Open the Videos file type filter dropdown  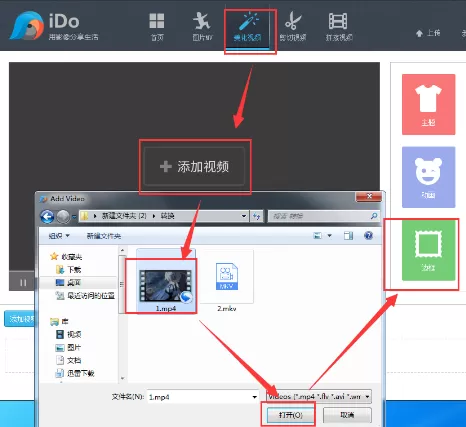pyautogui.click(x=319, y=397)
